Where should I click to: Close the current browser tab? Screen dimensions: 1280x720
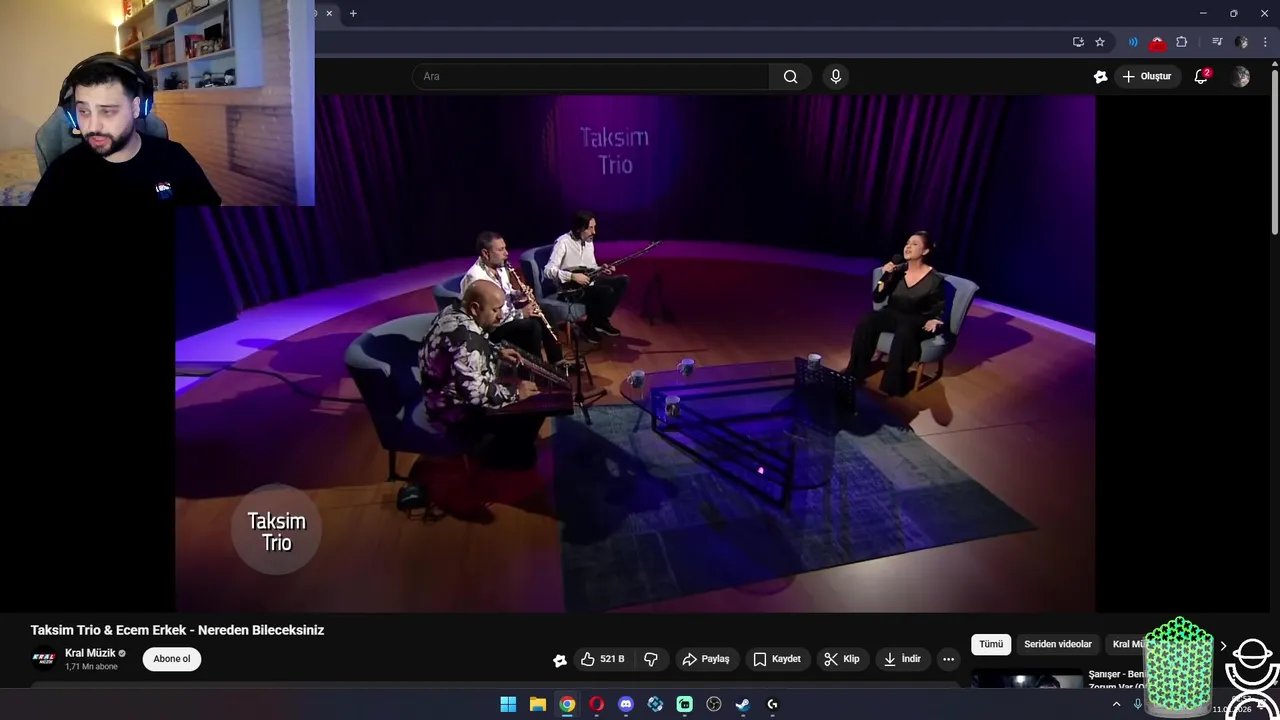329,13
